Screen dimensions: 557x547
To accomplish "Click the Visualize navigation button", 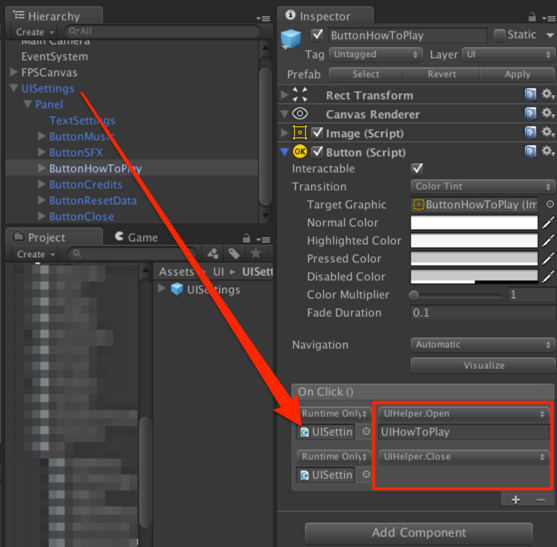I will pos(483,365).
